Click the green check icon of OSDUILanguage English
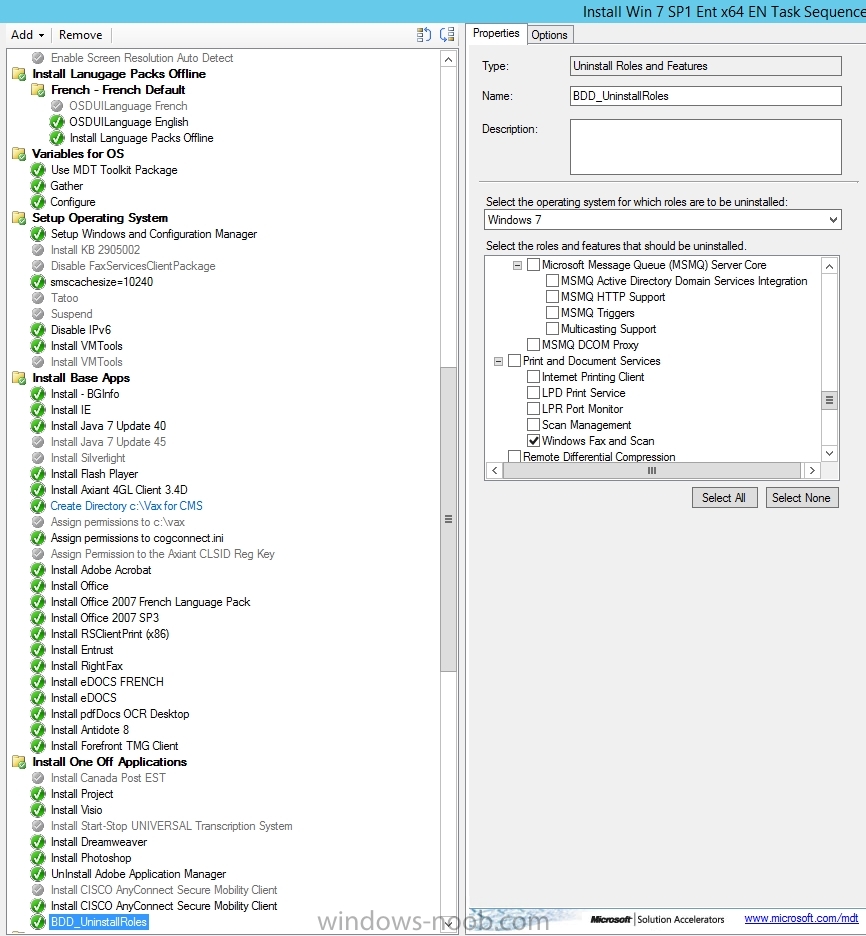Screen dimensions: 866x936 [57, 122]
